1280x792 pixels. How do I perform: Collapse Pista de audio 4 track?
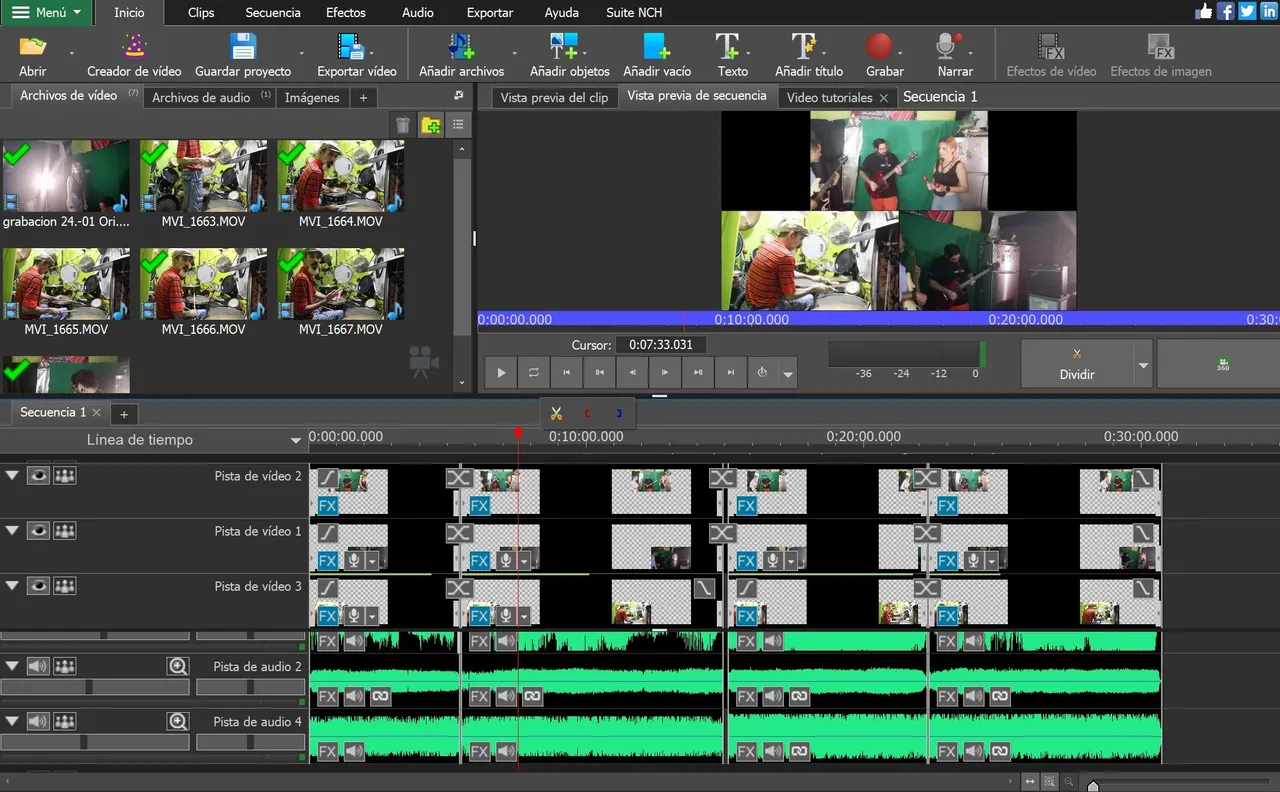click(x=12, y=721)
